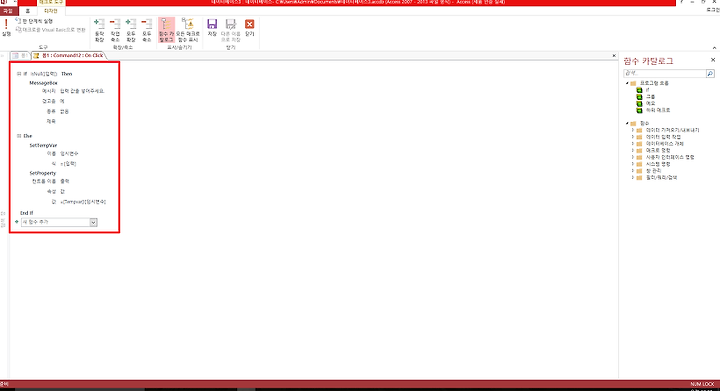Click the Access application icon in title bar

pos(3,2)
